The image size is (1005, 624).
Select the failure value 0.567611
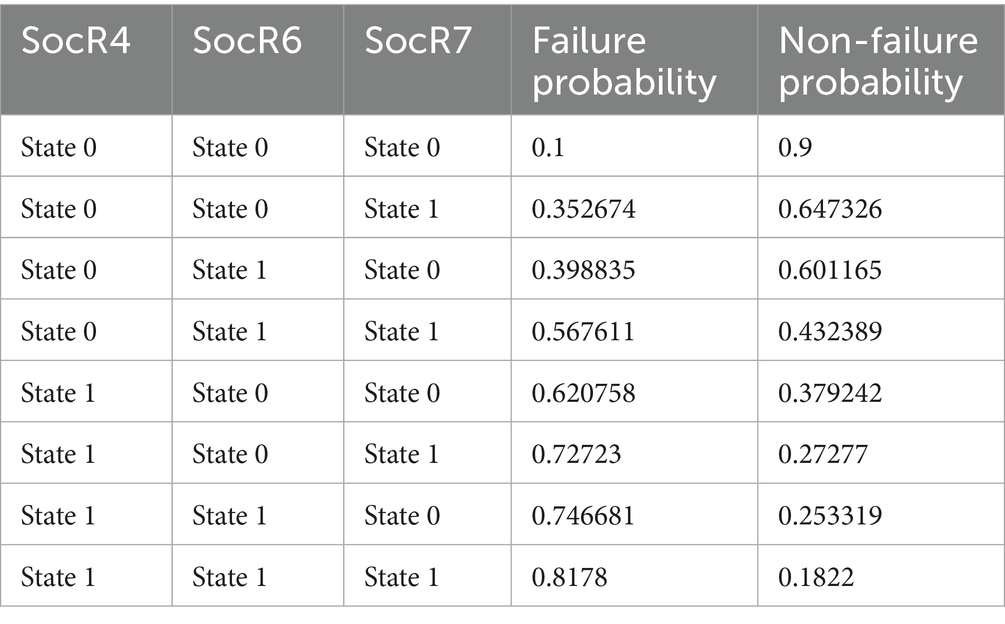click(x=582, y=332)
